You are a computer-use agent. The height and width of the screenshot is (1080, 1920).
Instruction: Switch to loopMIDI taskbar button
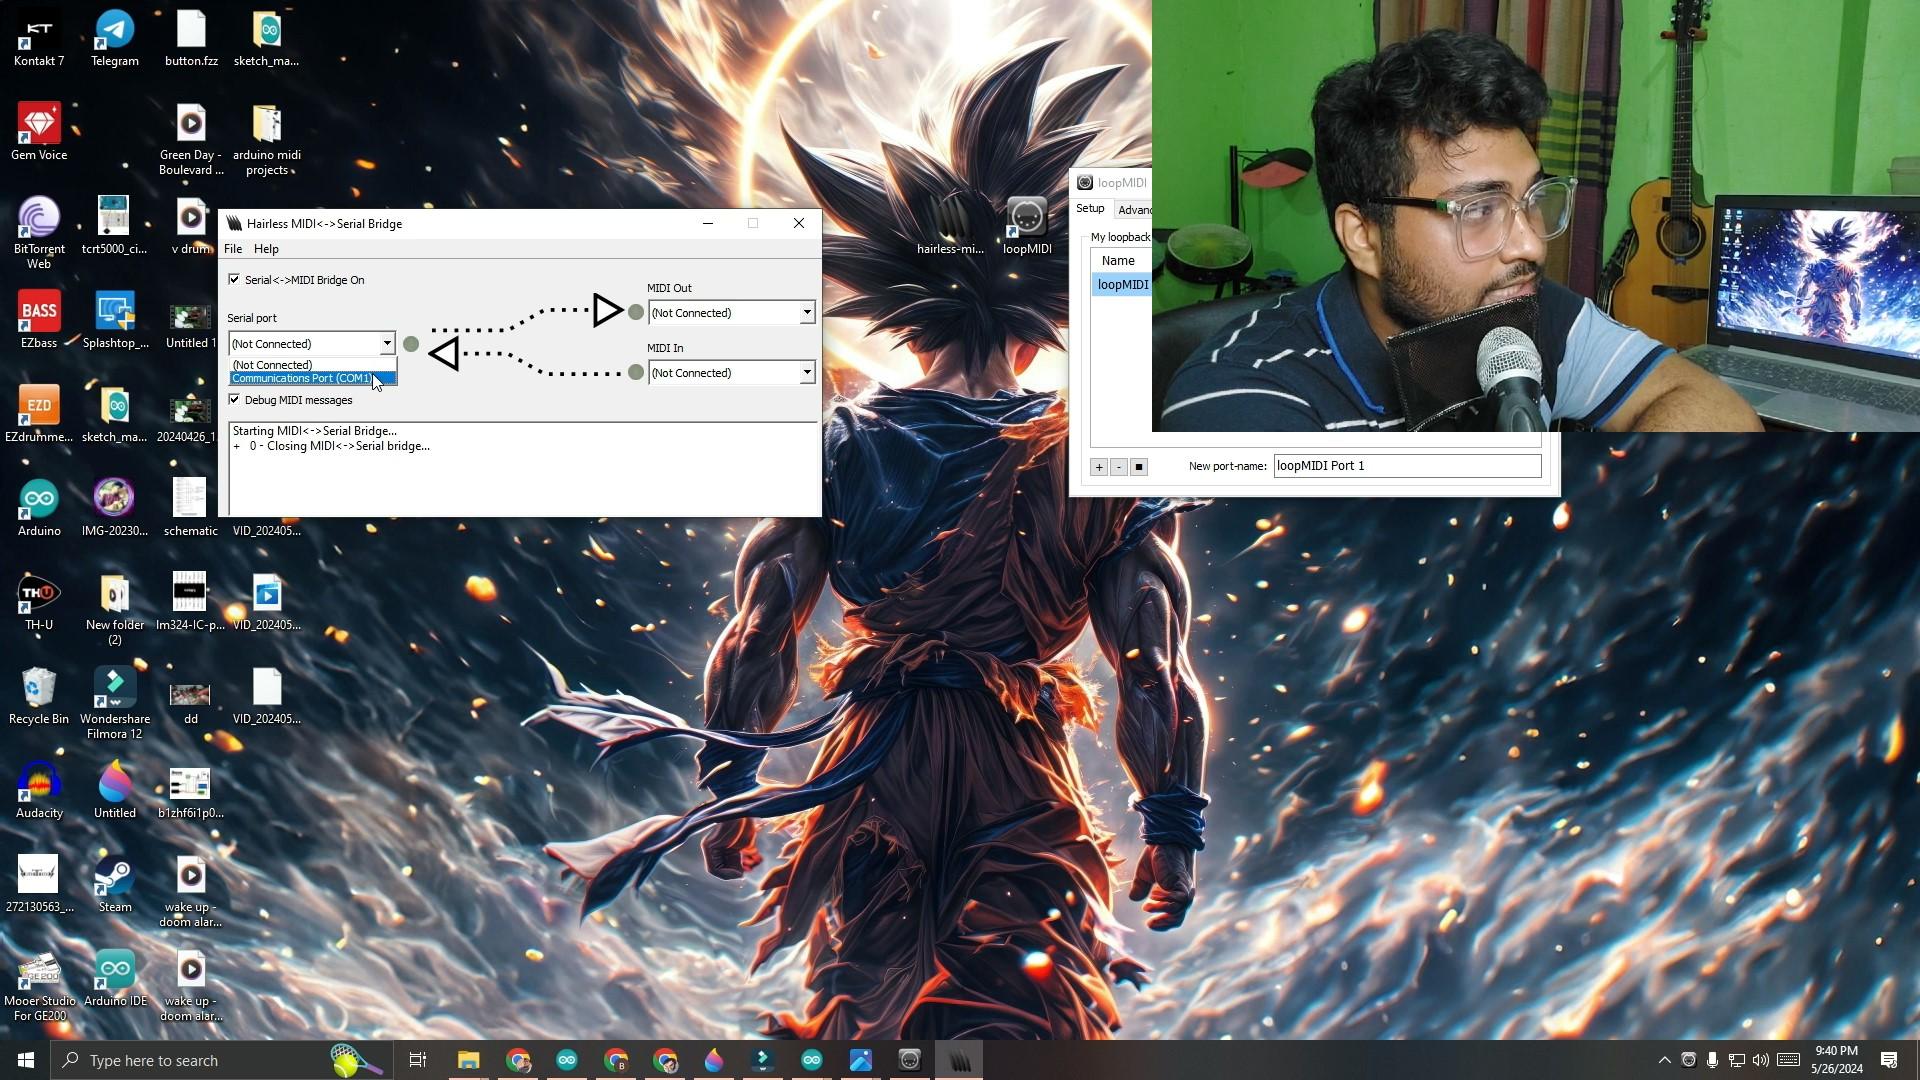910,1060
